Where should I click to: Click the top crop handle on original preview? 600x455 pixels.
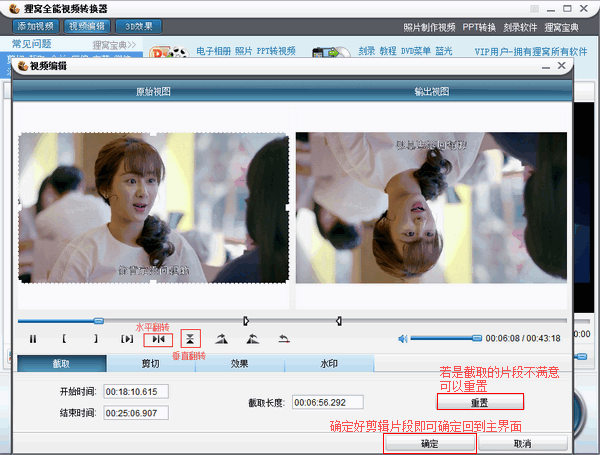153,134
